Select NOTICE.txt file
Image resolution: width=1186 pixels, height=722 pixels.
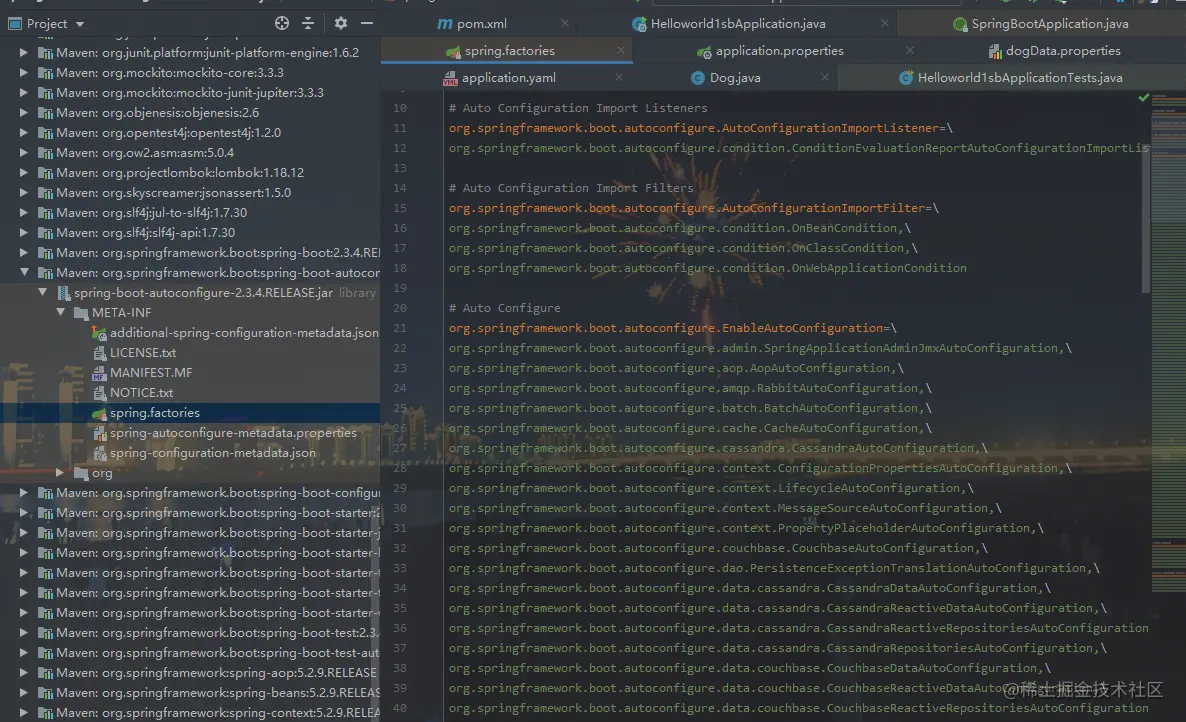pyautogui.click(x=141, y=392)
